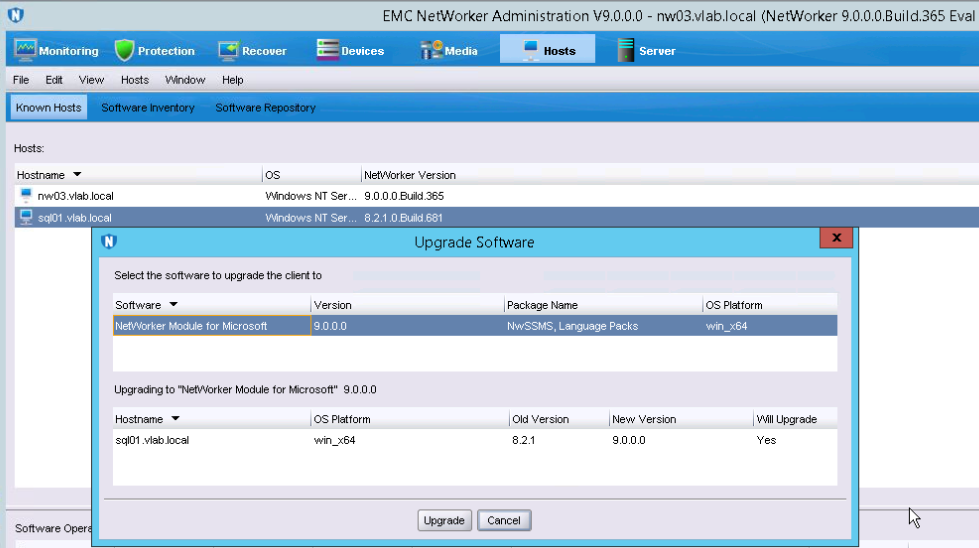This screenshot has width=979, height=548.
Task: Open the Devices toolbar icon
Action: coord(327,50)
